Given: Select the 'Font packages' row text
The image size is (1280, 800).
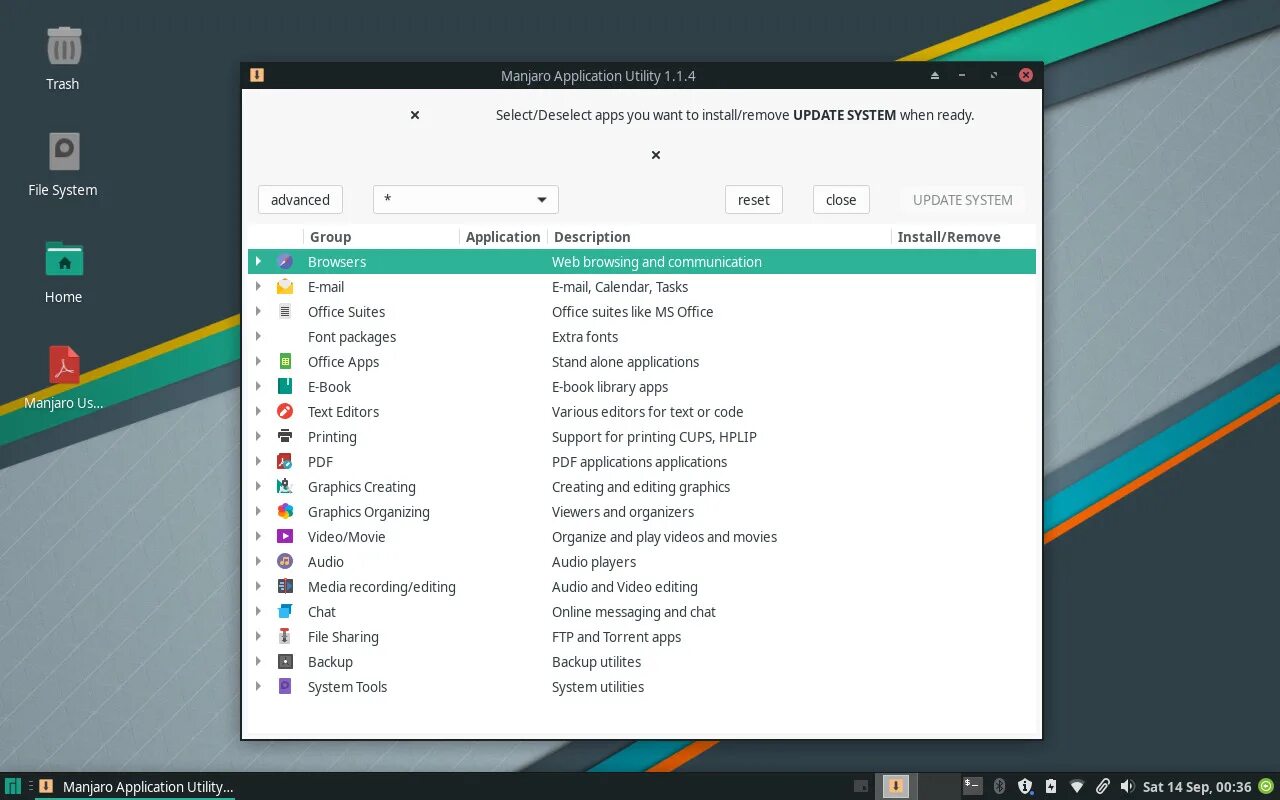Looking at the screenshot, I should (x=352, y=337).
